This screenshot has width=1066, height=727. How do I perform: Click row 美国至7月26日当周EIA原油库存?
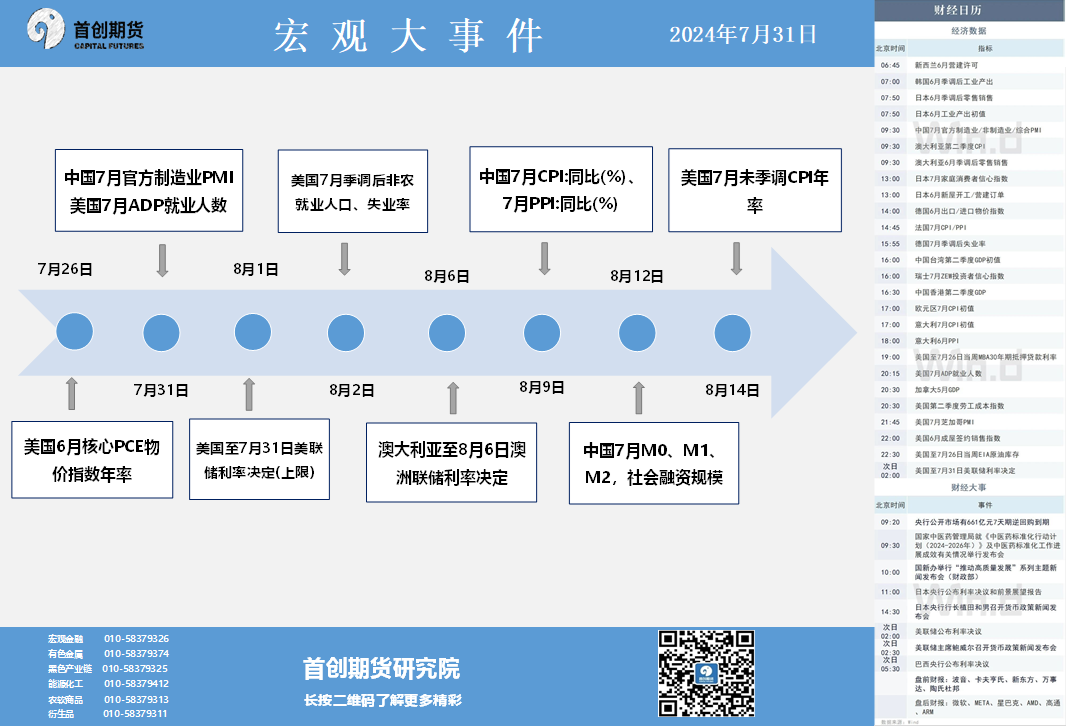[x=969, y=454]
